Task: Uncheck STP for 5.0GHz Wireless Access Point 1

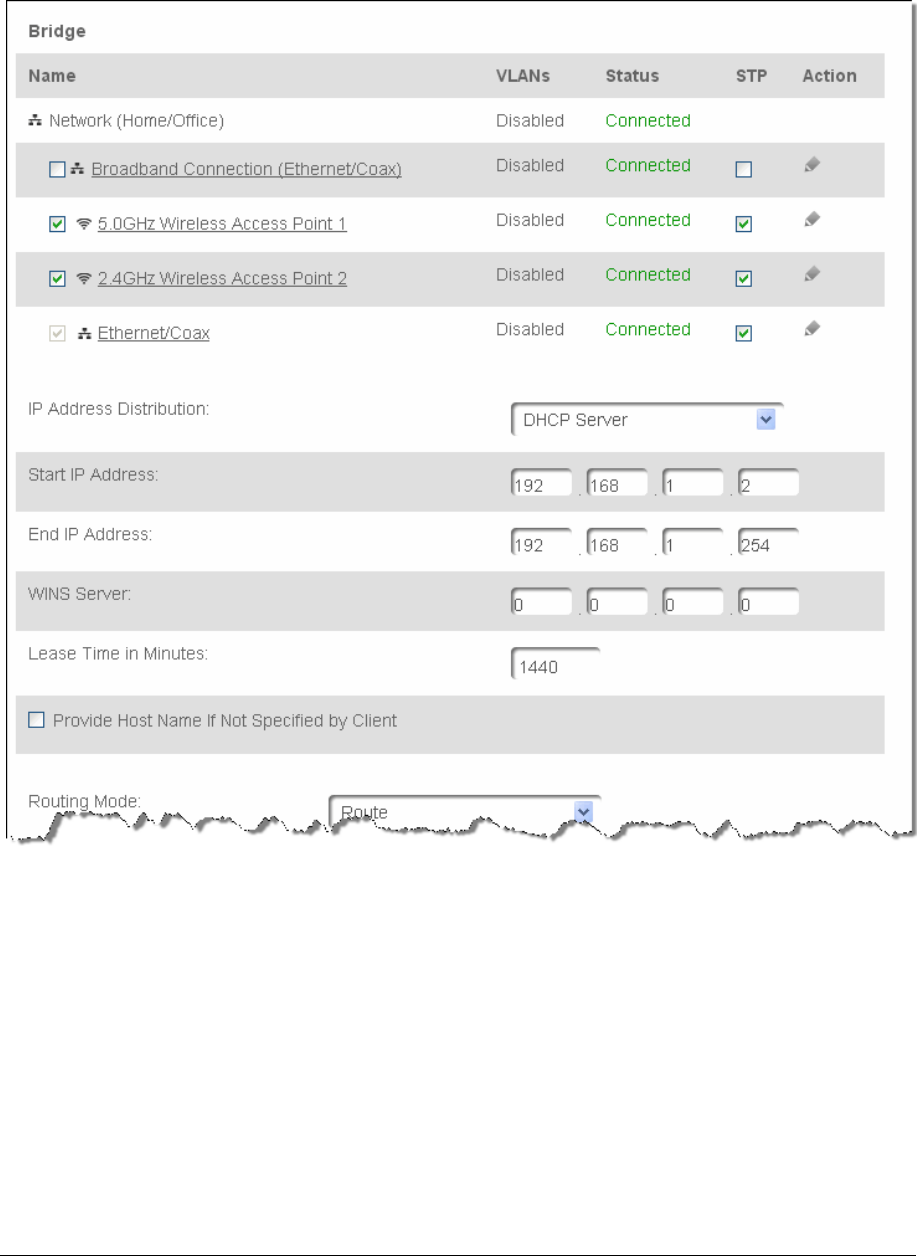Action: tap(743, 225)
